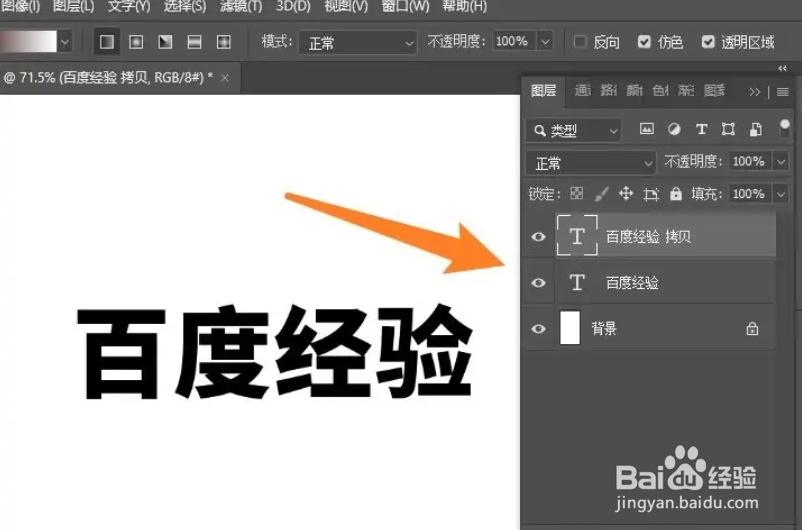Lock transparent pixels icon
This screenshot has height=530, width=802.
point(576,193)
